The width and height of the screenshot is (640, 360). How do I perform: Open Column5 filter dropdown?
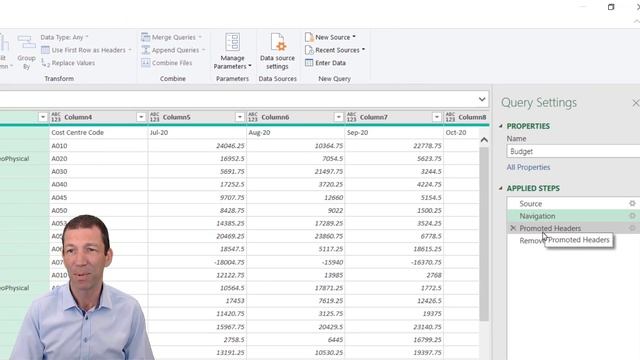click(240, 117)
